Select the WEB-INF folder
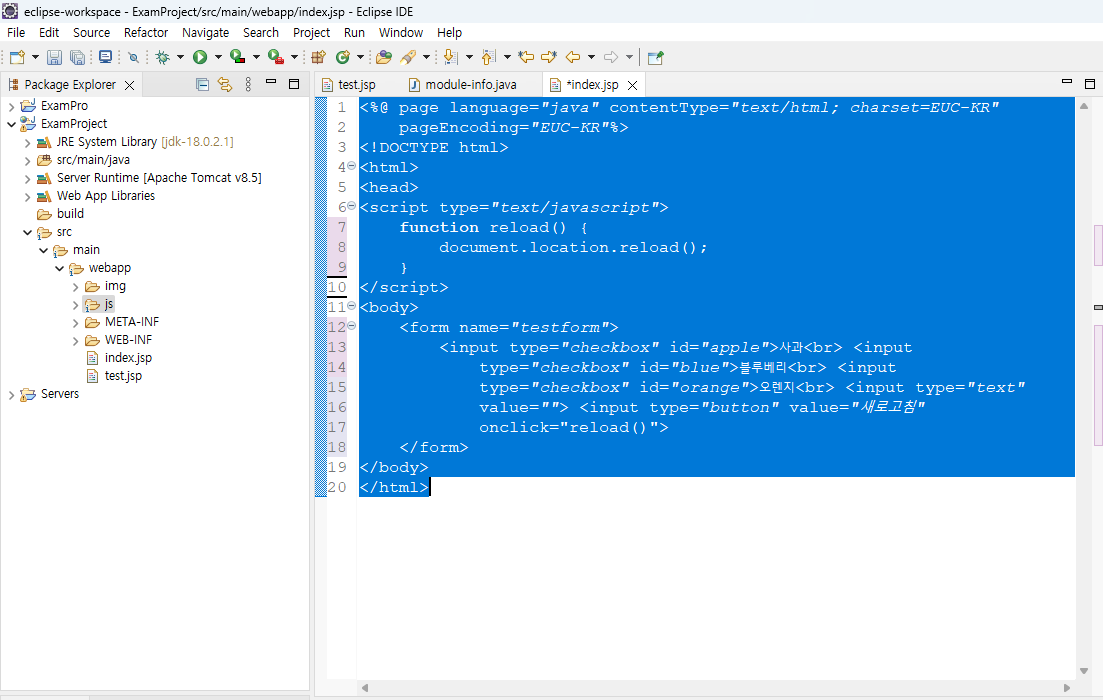Screen dimensions: 1103x700 pyautogui.click(x=128, y=340)
